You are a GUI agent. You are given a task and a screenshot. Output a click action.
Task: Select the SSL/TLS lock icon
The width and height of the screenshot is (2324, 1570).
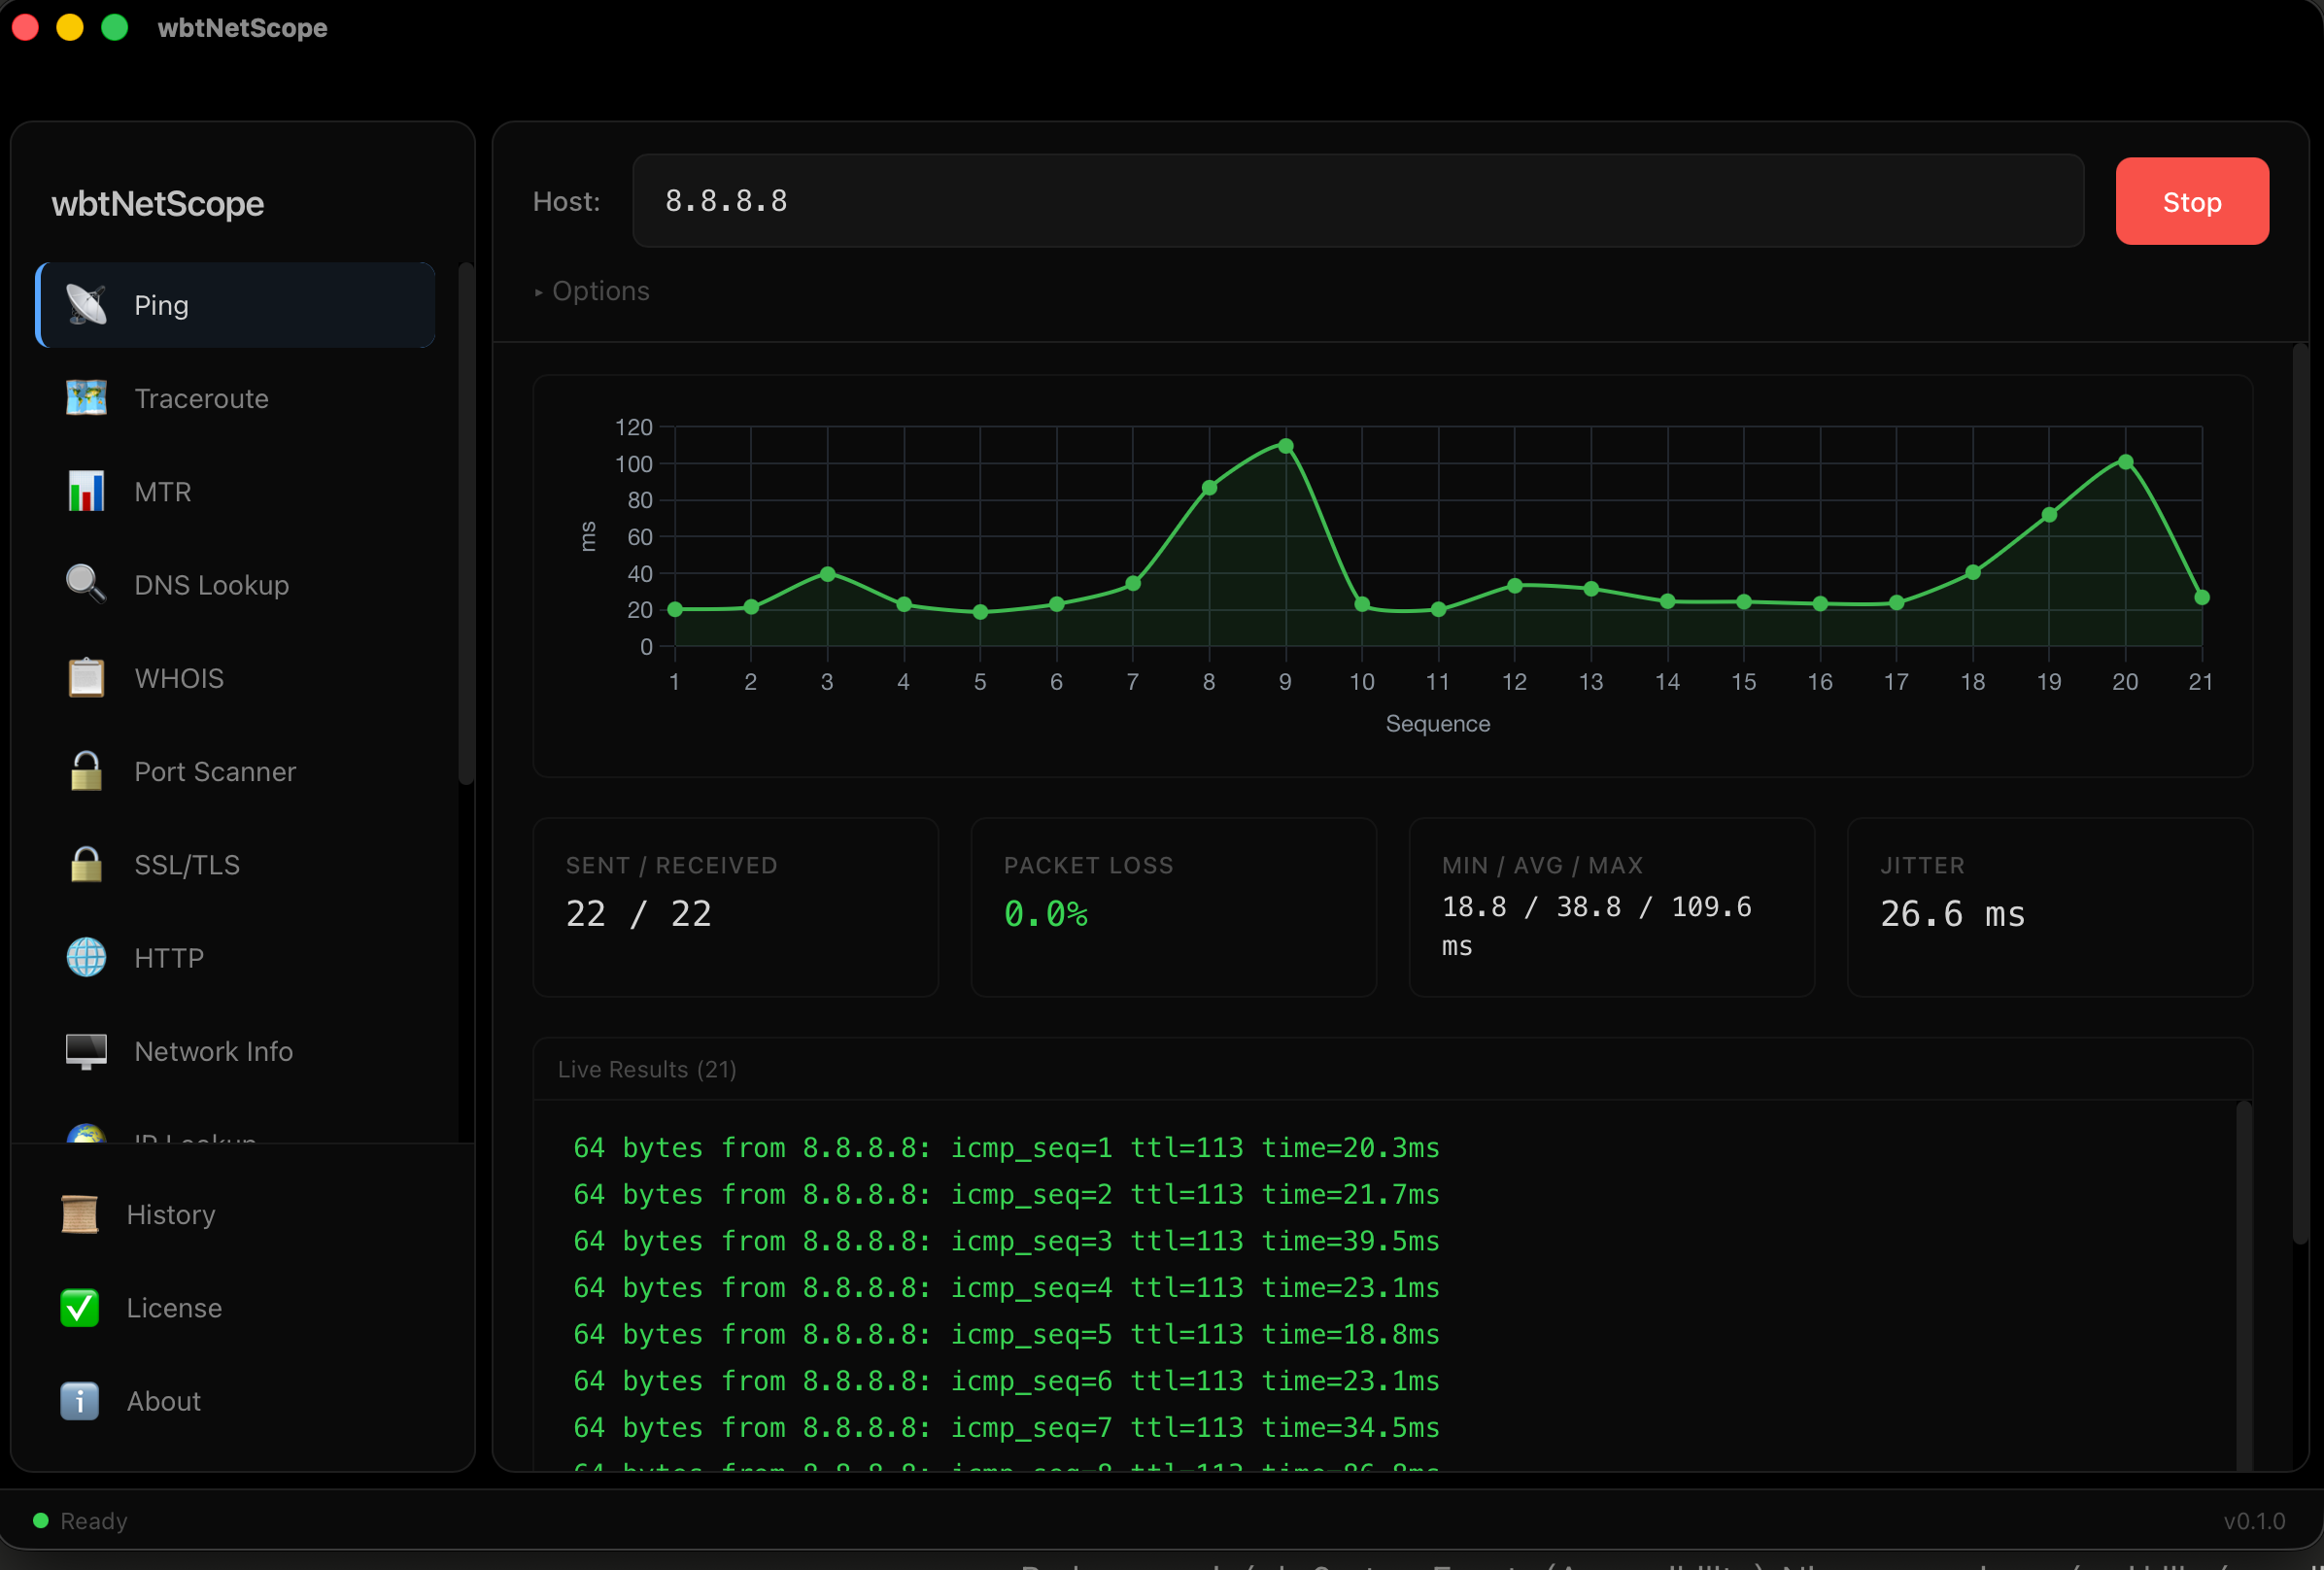86,864
